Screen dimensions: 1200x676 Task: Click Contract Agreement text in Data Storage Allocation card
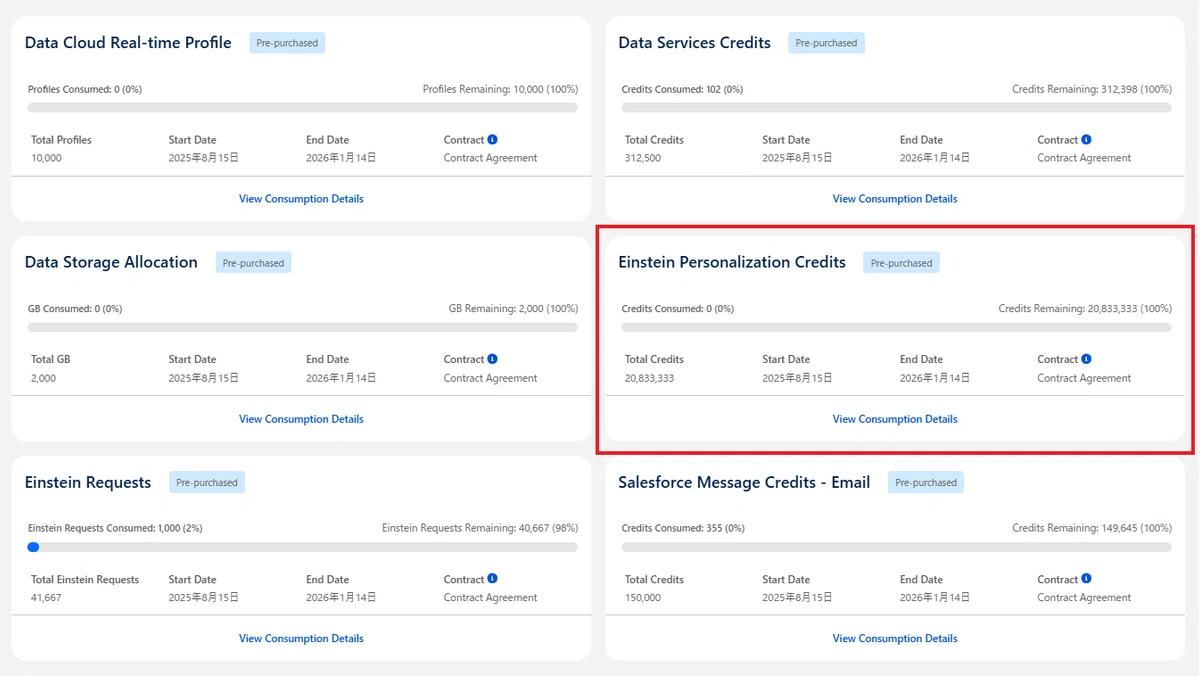click(x=491, y=378)
